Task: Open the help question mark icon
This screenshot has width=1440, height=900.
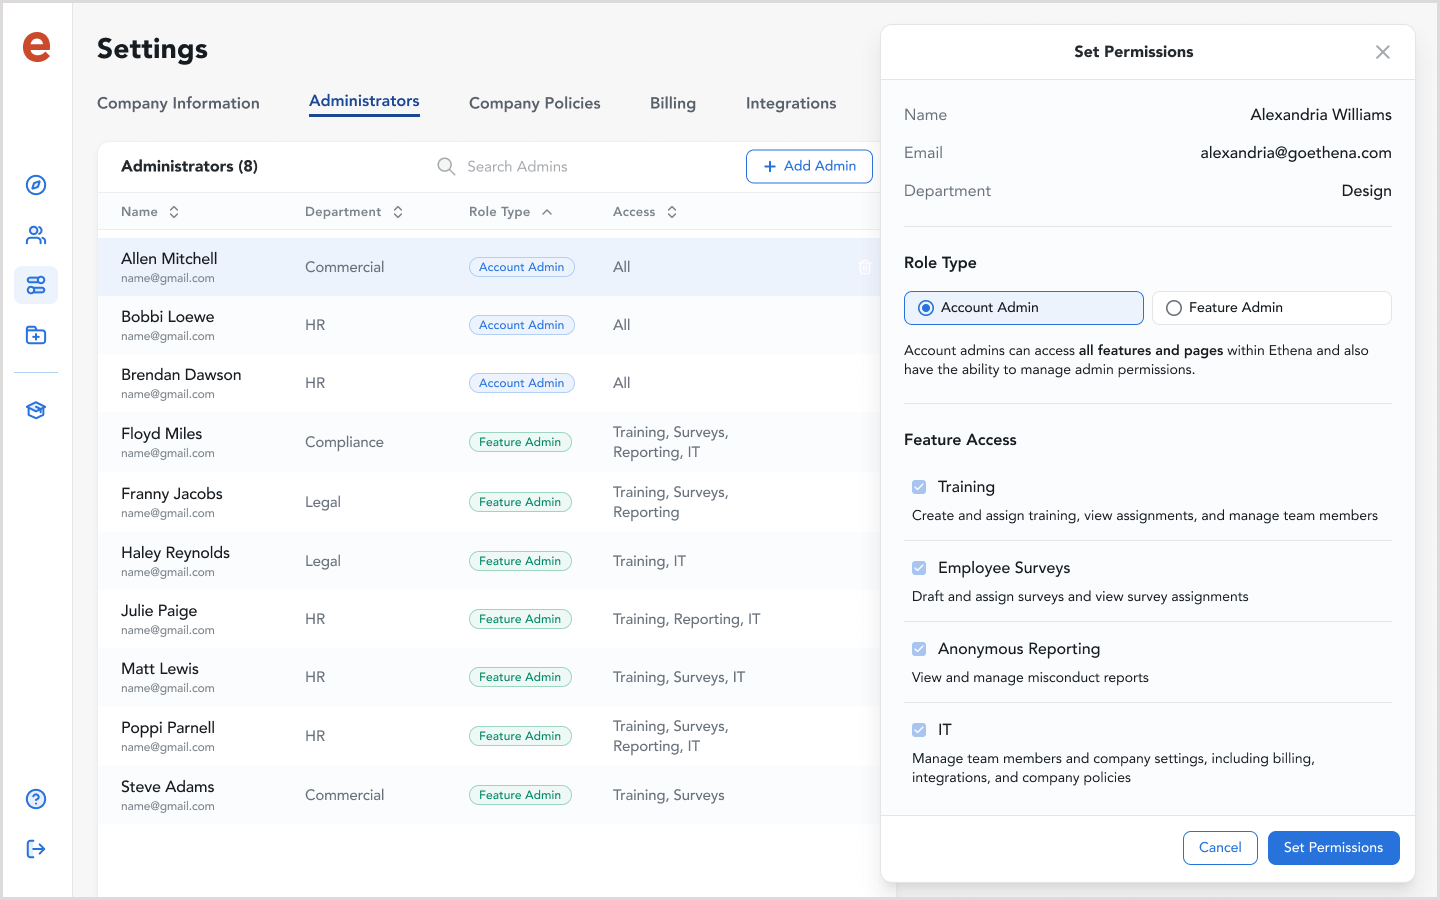Action: (x=36, y=799)
